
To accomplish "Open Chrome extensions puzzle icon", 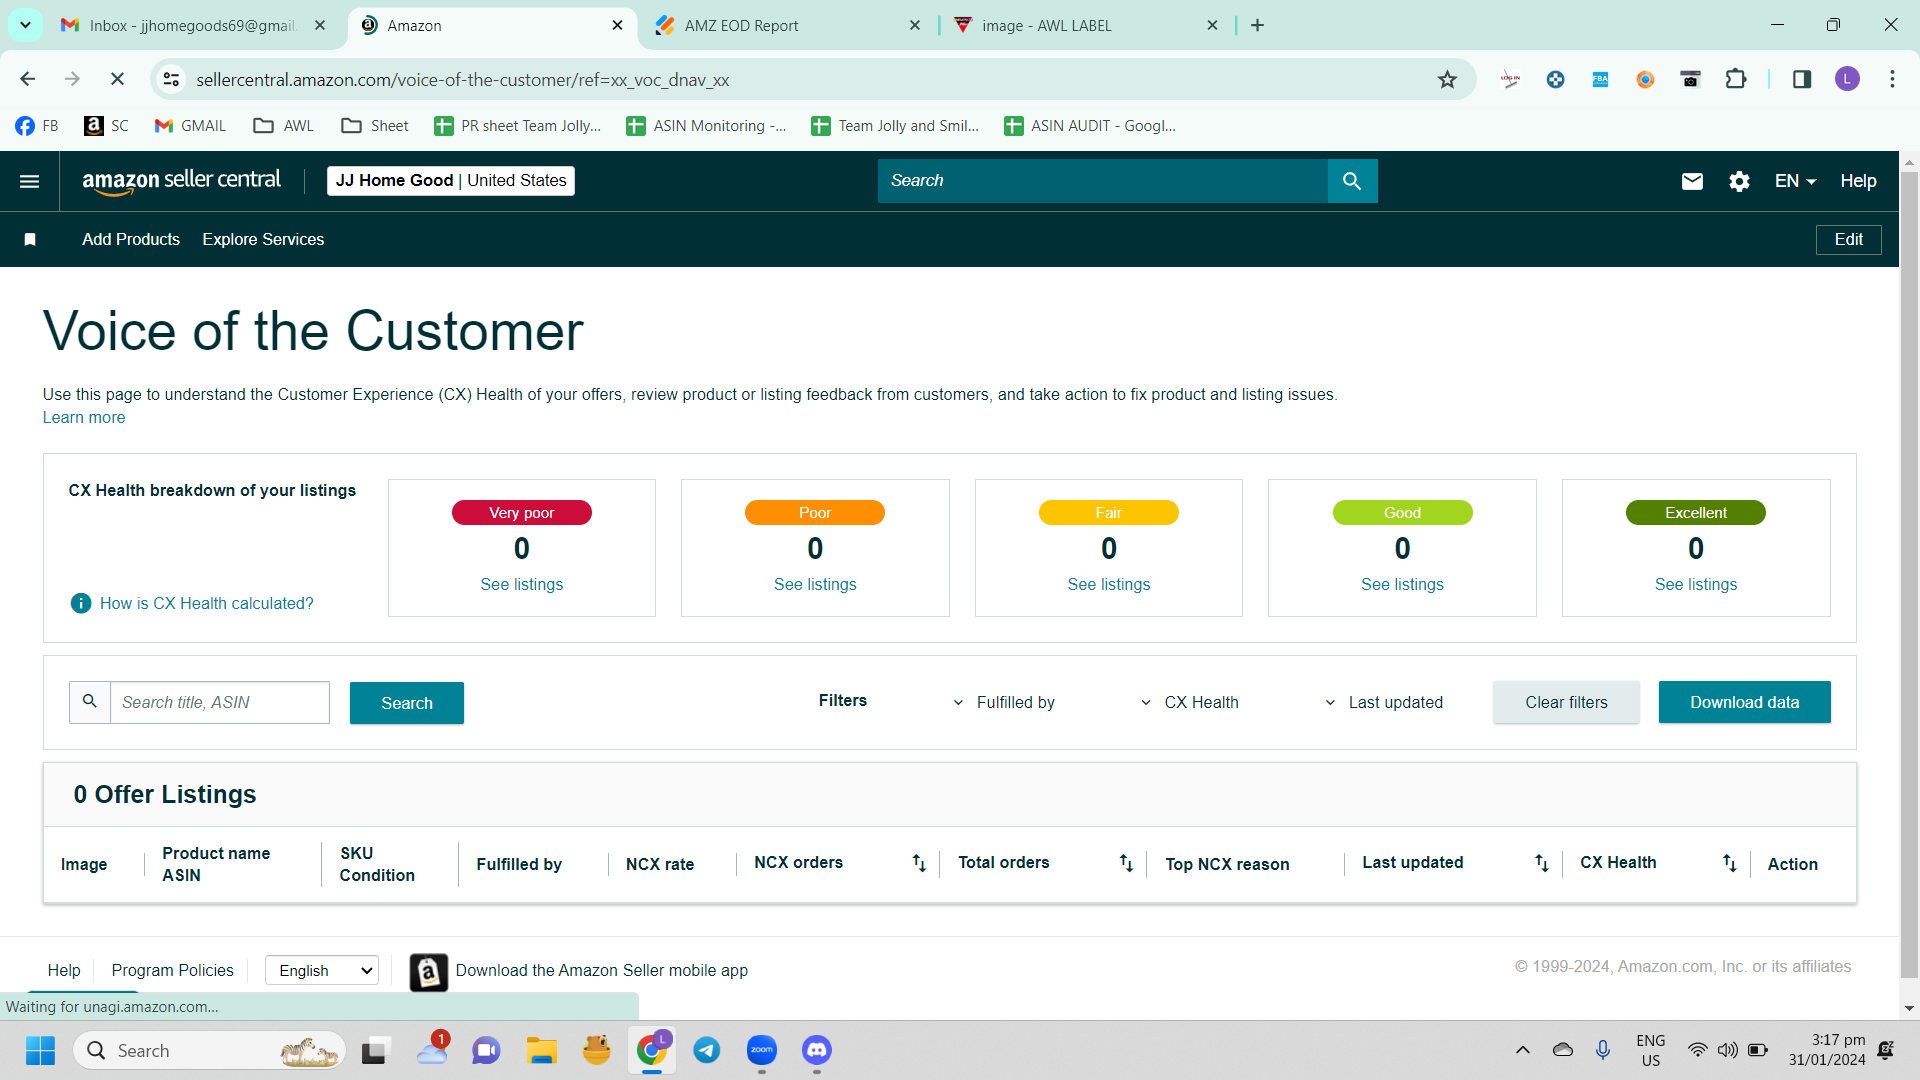I will pyautogui.click(x=1736, y=80).
